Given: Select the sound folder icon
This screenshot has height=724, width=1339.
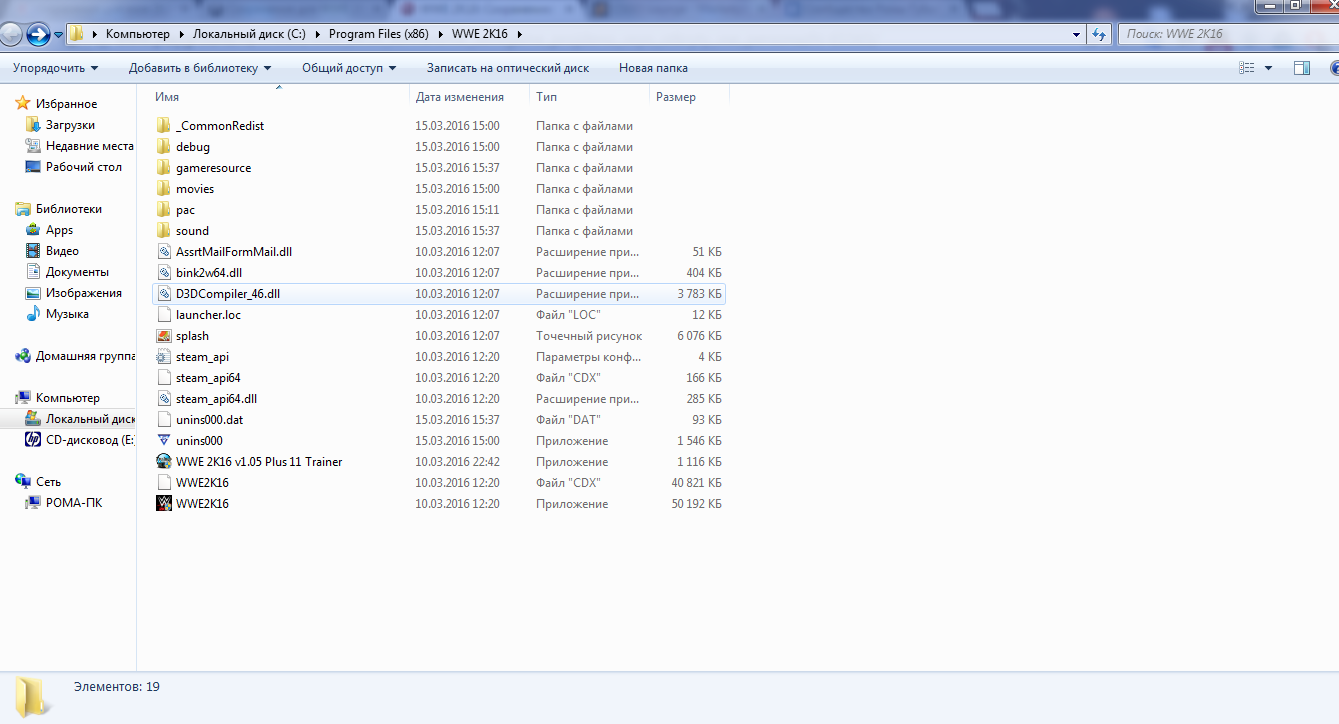Looking at the screenshot, I should point(165,231).
